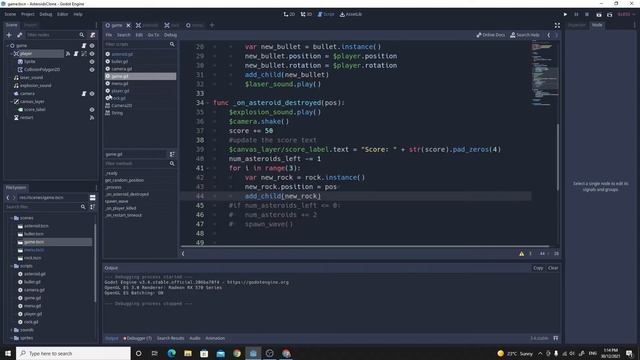The height and width of the screenshot is (360, 640).
Task: Clear the output log
Action: point(553,268)
